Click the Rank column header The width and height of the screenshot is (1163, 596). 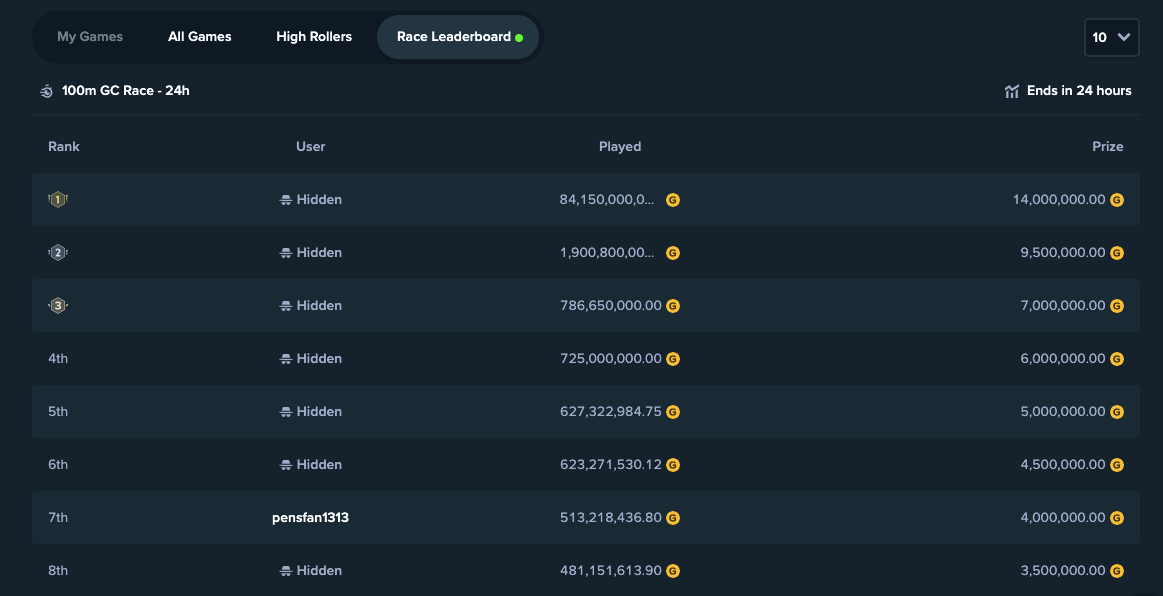tap(64, 146)
